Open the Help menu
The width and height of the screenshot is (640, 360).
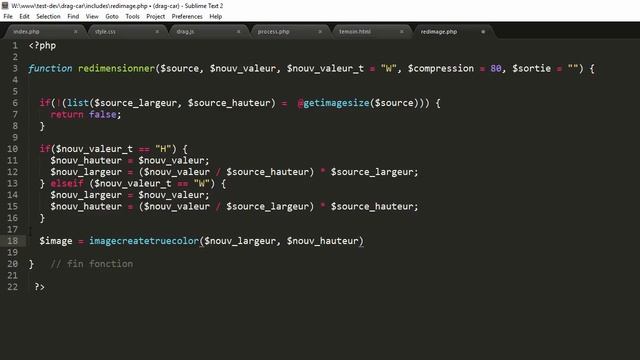[216, 16]
